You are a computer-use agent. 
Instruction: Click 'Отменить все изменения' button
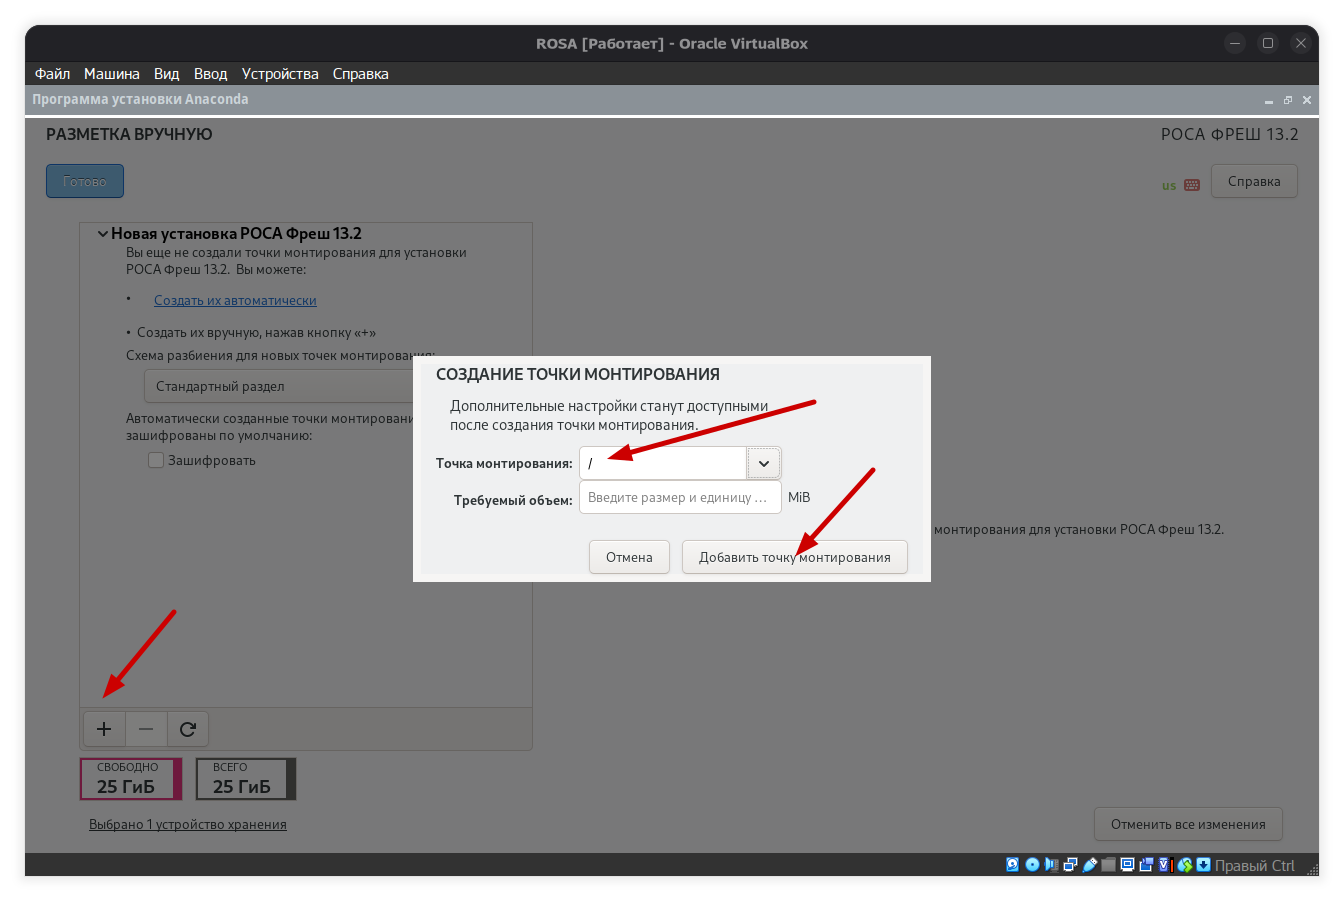click(1188, 824)
